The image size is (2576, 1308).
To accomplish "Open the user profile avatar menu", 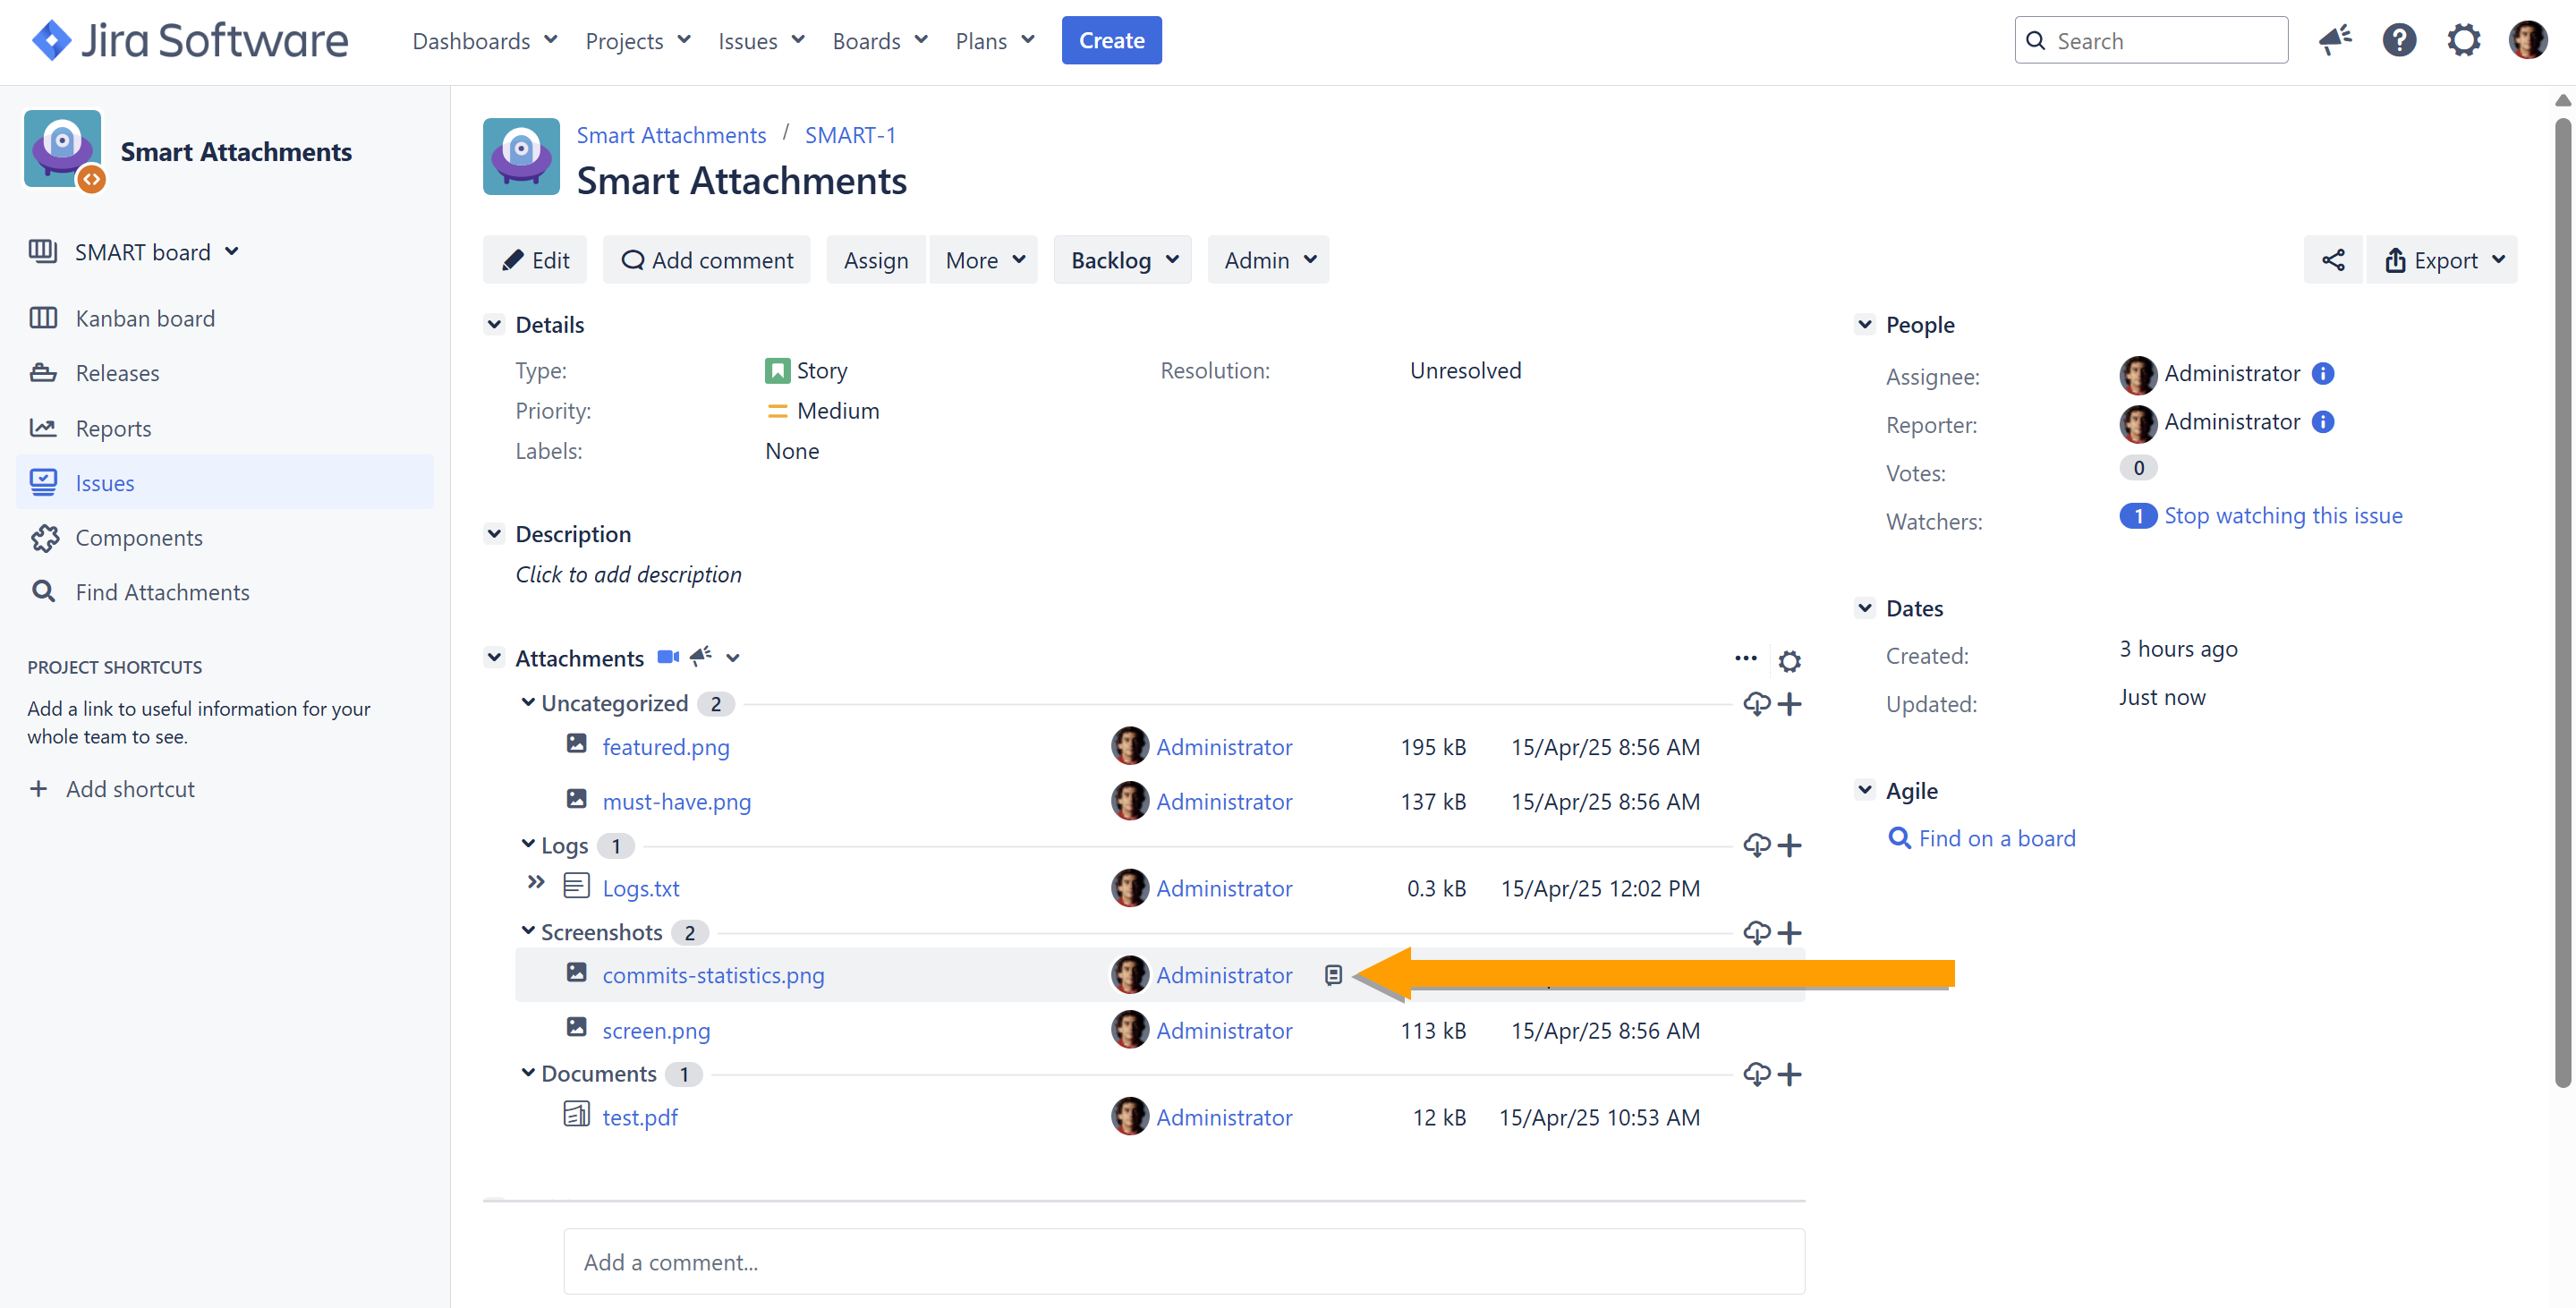I will coord(2528,40).
